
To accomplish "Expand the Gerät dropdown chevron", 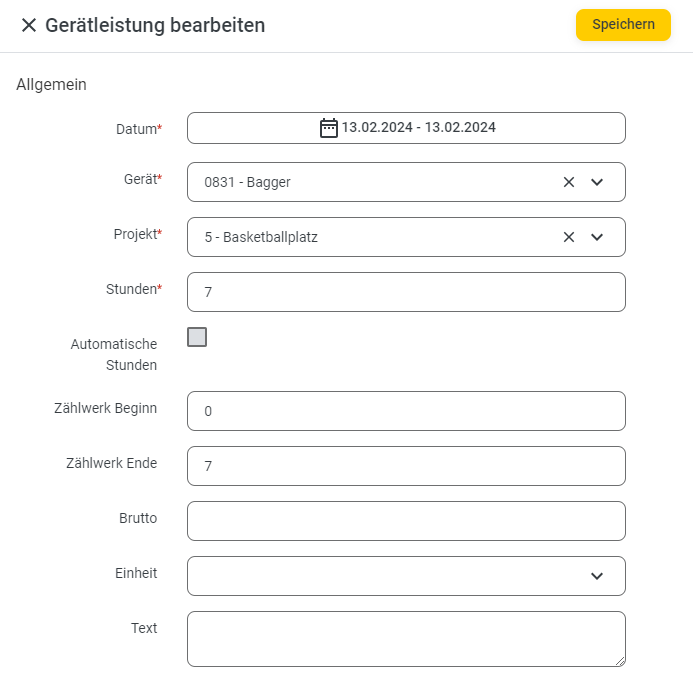I will (x=597, y=182).
